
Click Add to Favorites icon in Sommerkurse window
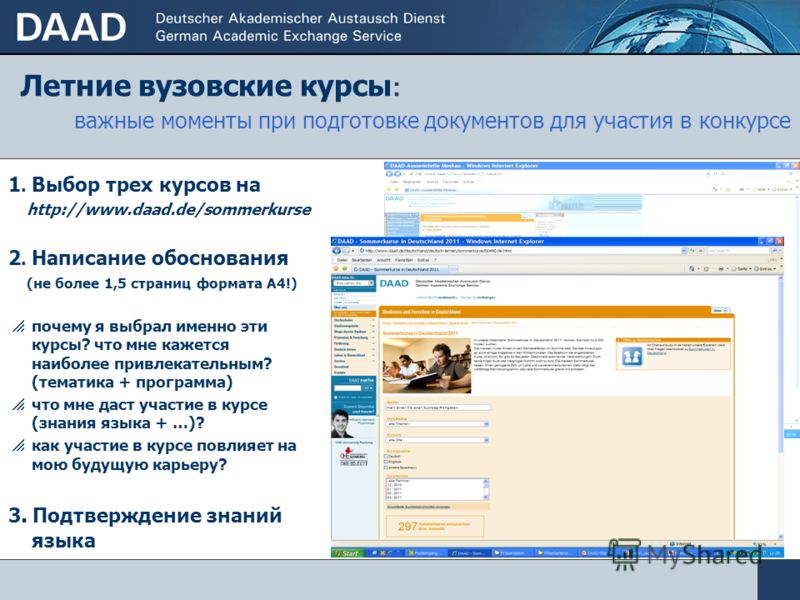point(344,269)
